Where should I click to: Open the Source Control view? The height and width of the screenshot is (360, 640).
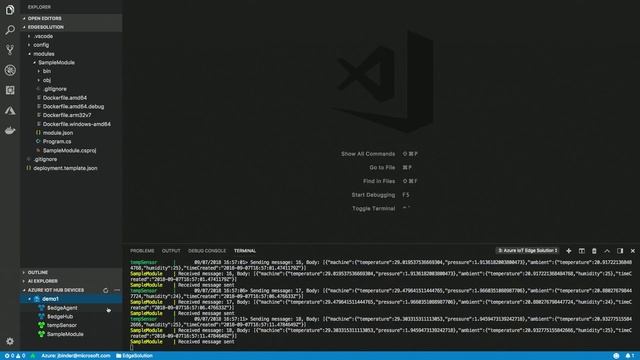click(10, 50)
